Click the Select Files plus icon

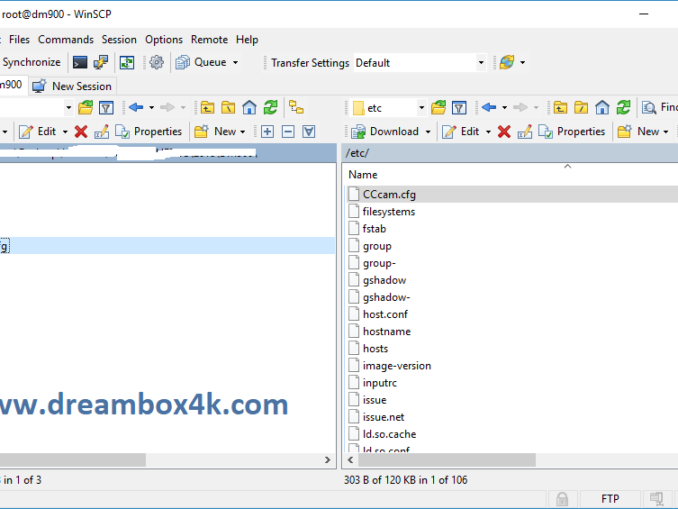[267, 131]
